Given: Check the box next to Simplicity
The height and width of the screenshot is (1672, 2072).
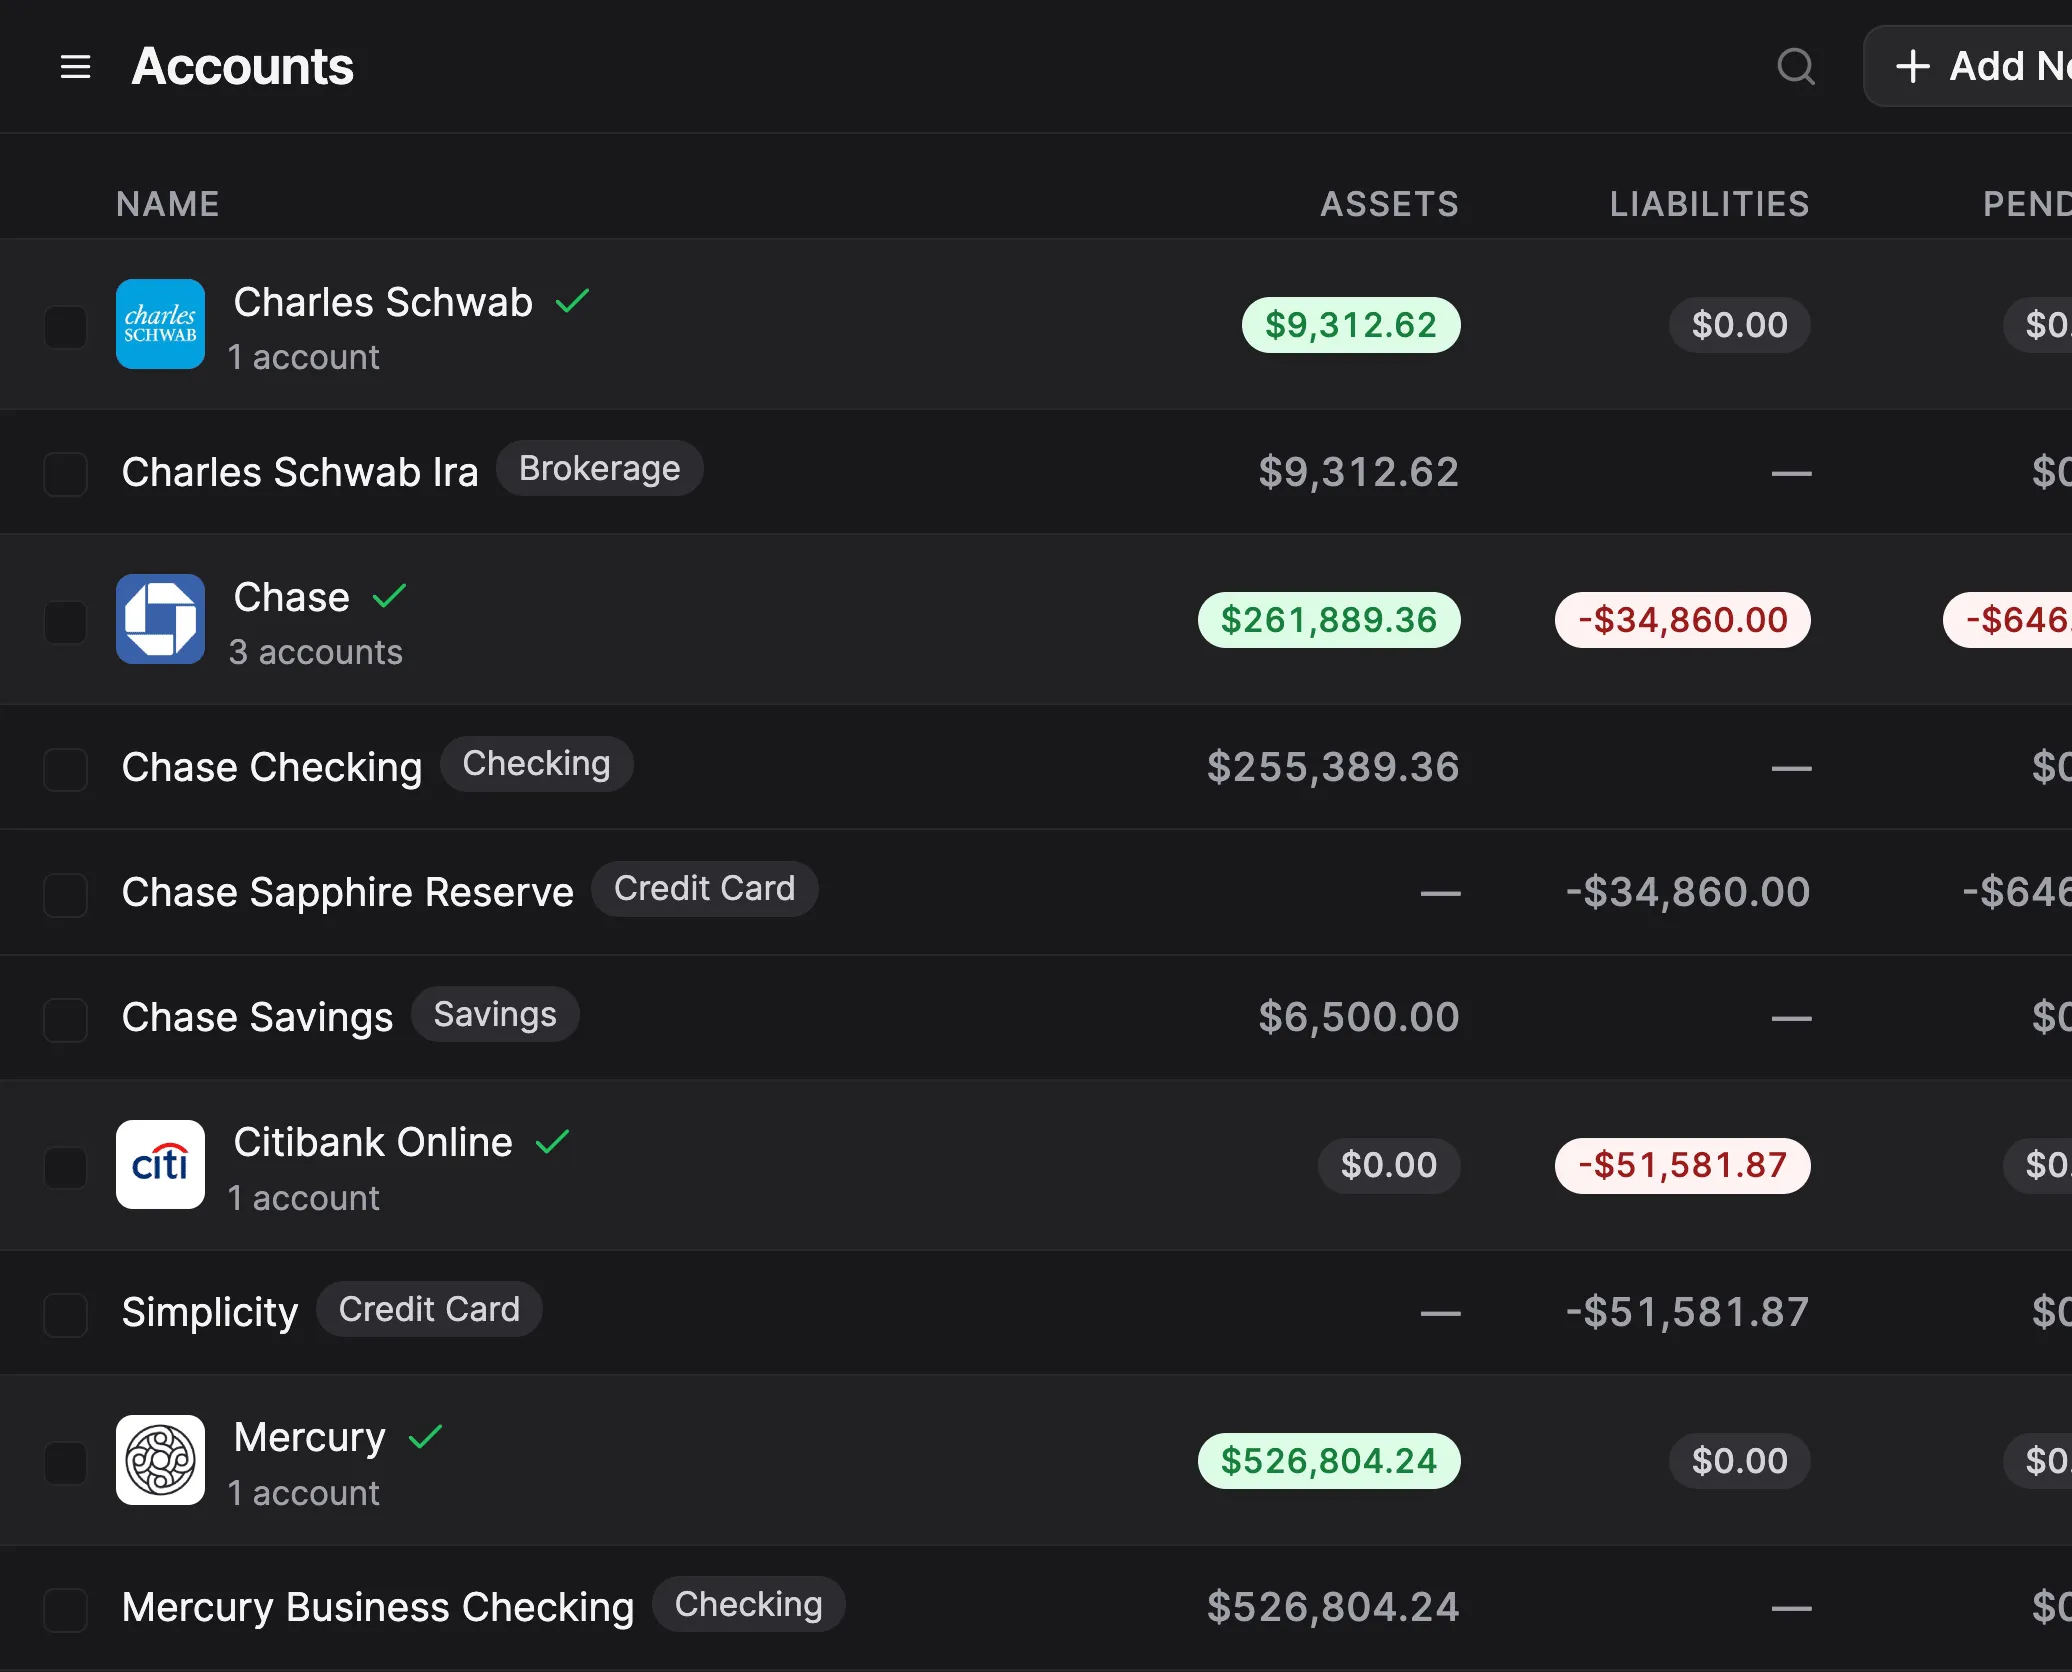Looking at the screenshot, I should tap(65, 1313).
